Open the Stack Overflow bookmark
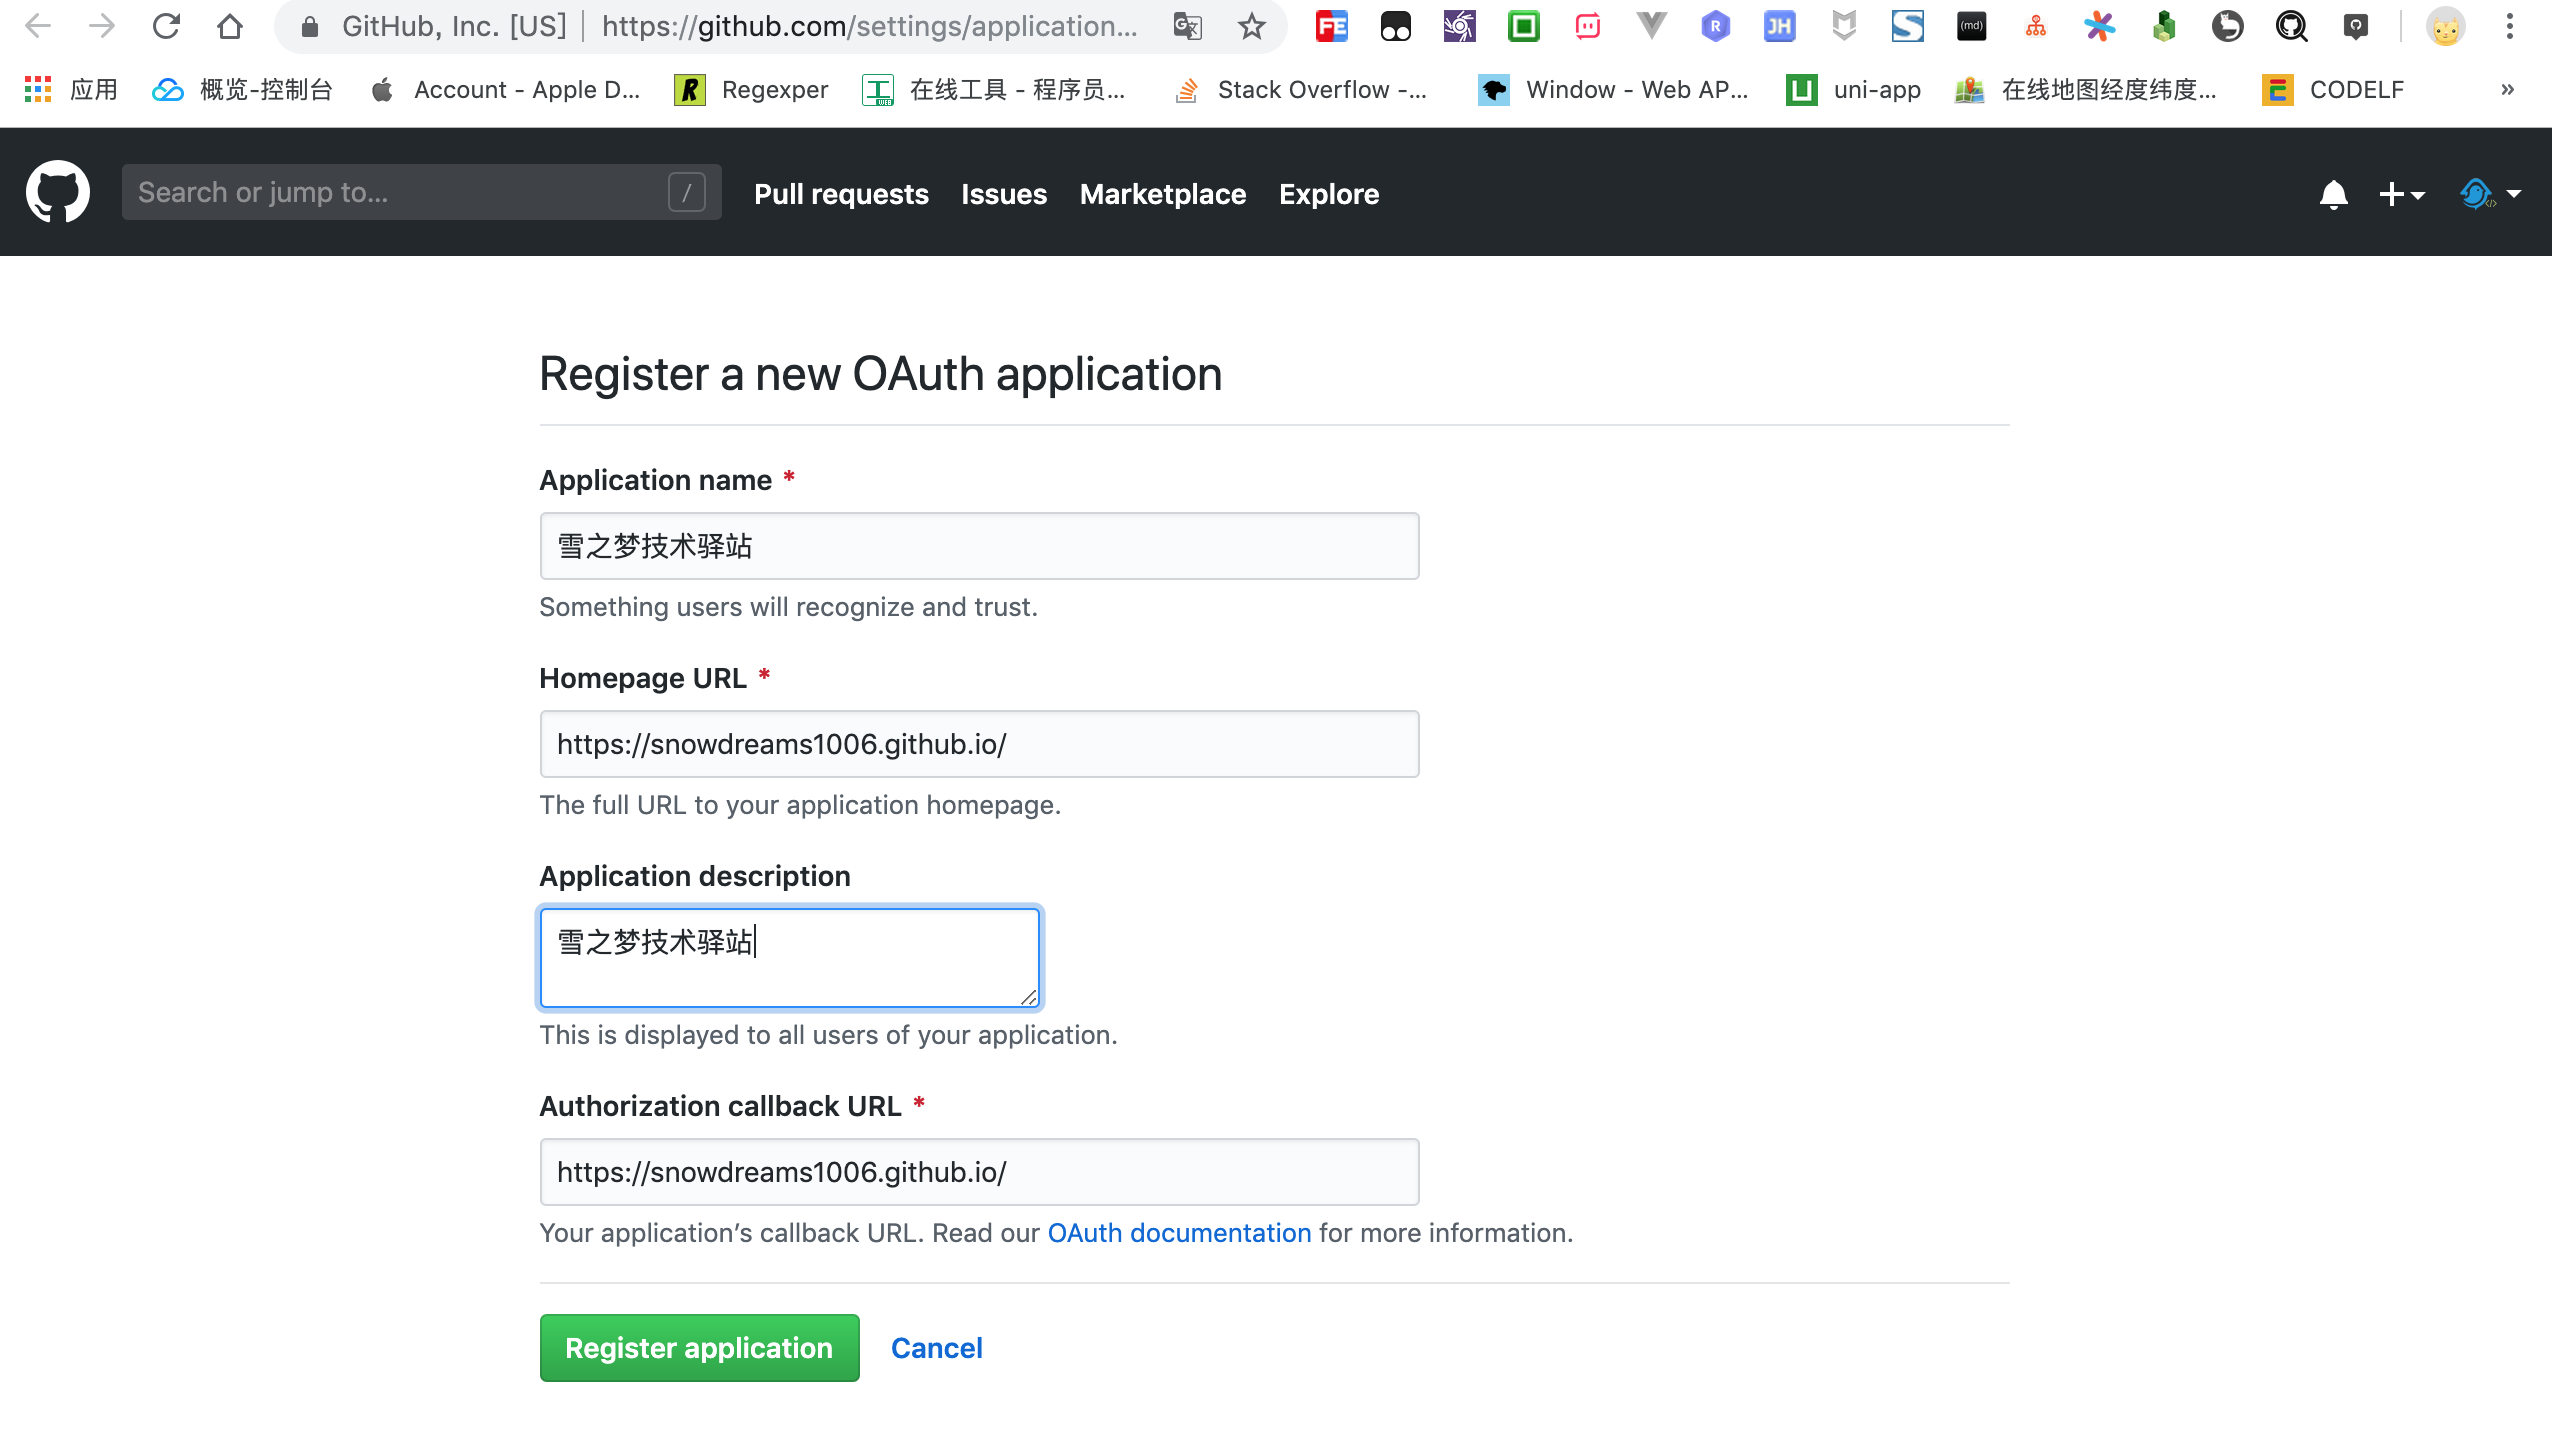 pyautogui.click(x=1302, y=89)
